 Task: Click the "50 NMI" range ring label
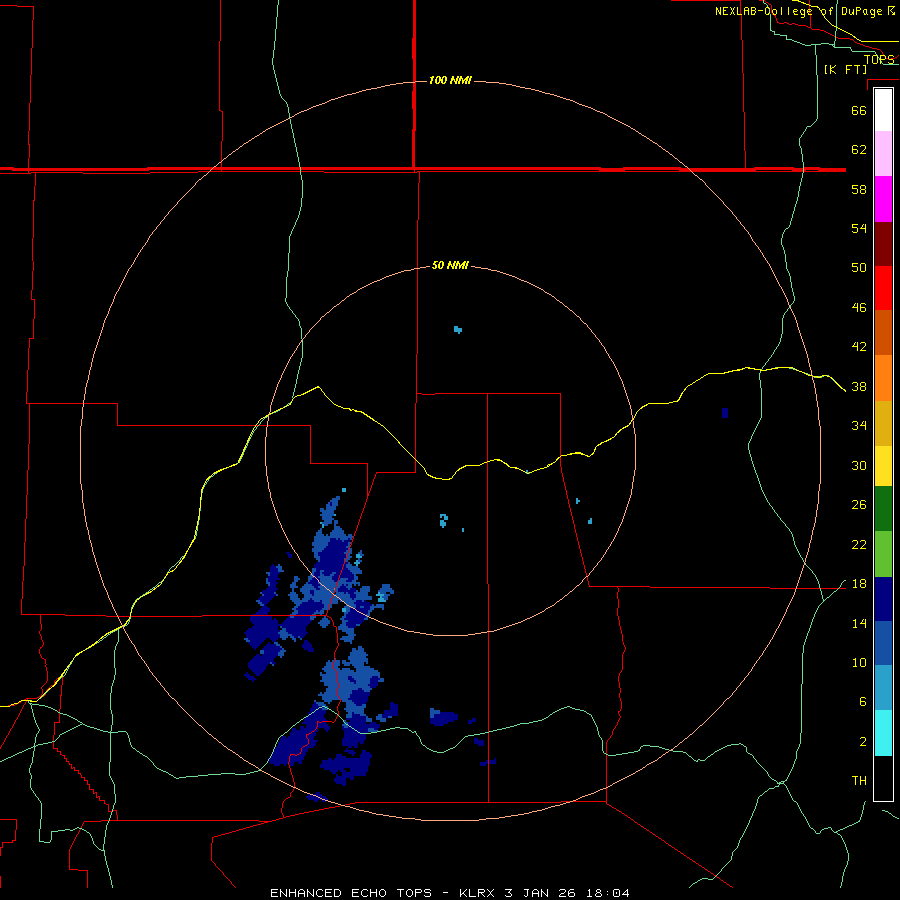(x=450, y=265)
